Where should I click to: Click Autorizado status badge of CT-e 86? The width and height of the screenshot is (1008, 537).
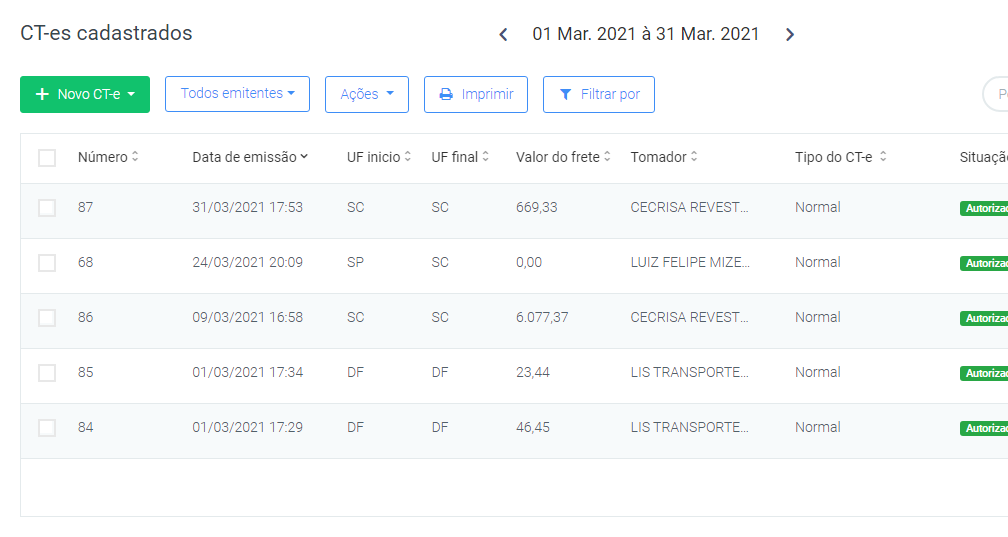point(984,318)
